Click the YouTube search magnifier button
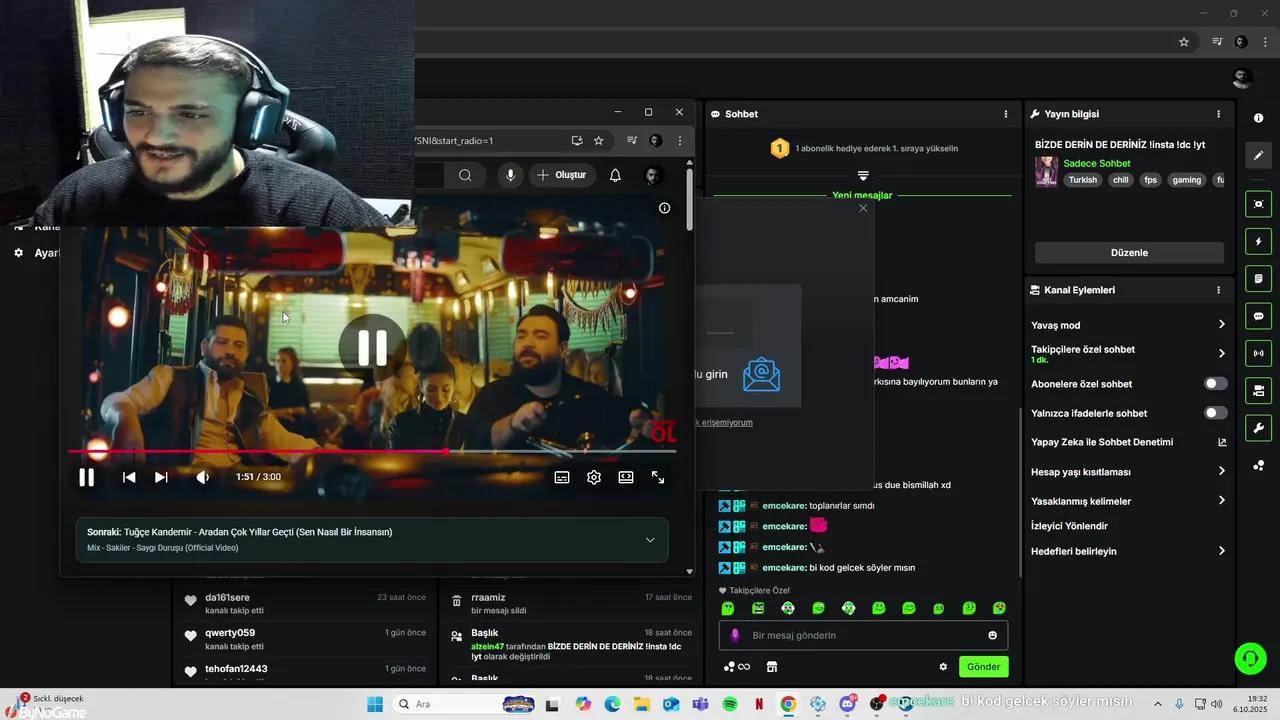This screenshot has height=720, width=1280. [x=465, y=175]
